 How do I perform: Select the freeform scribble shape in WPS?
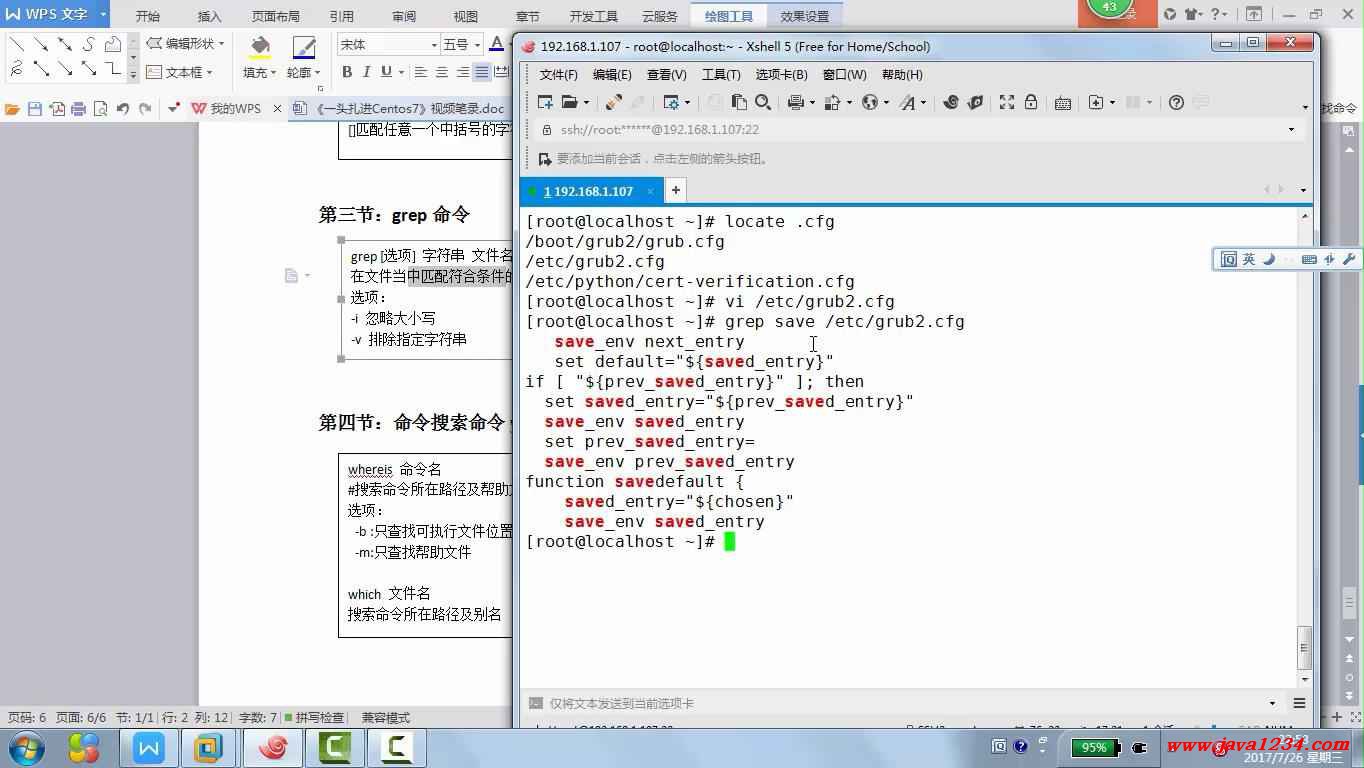pos(16,68)
